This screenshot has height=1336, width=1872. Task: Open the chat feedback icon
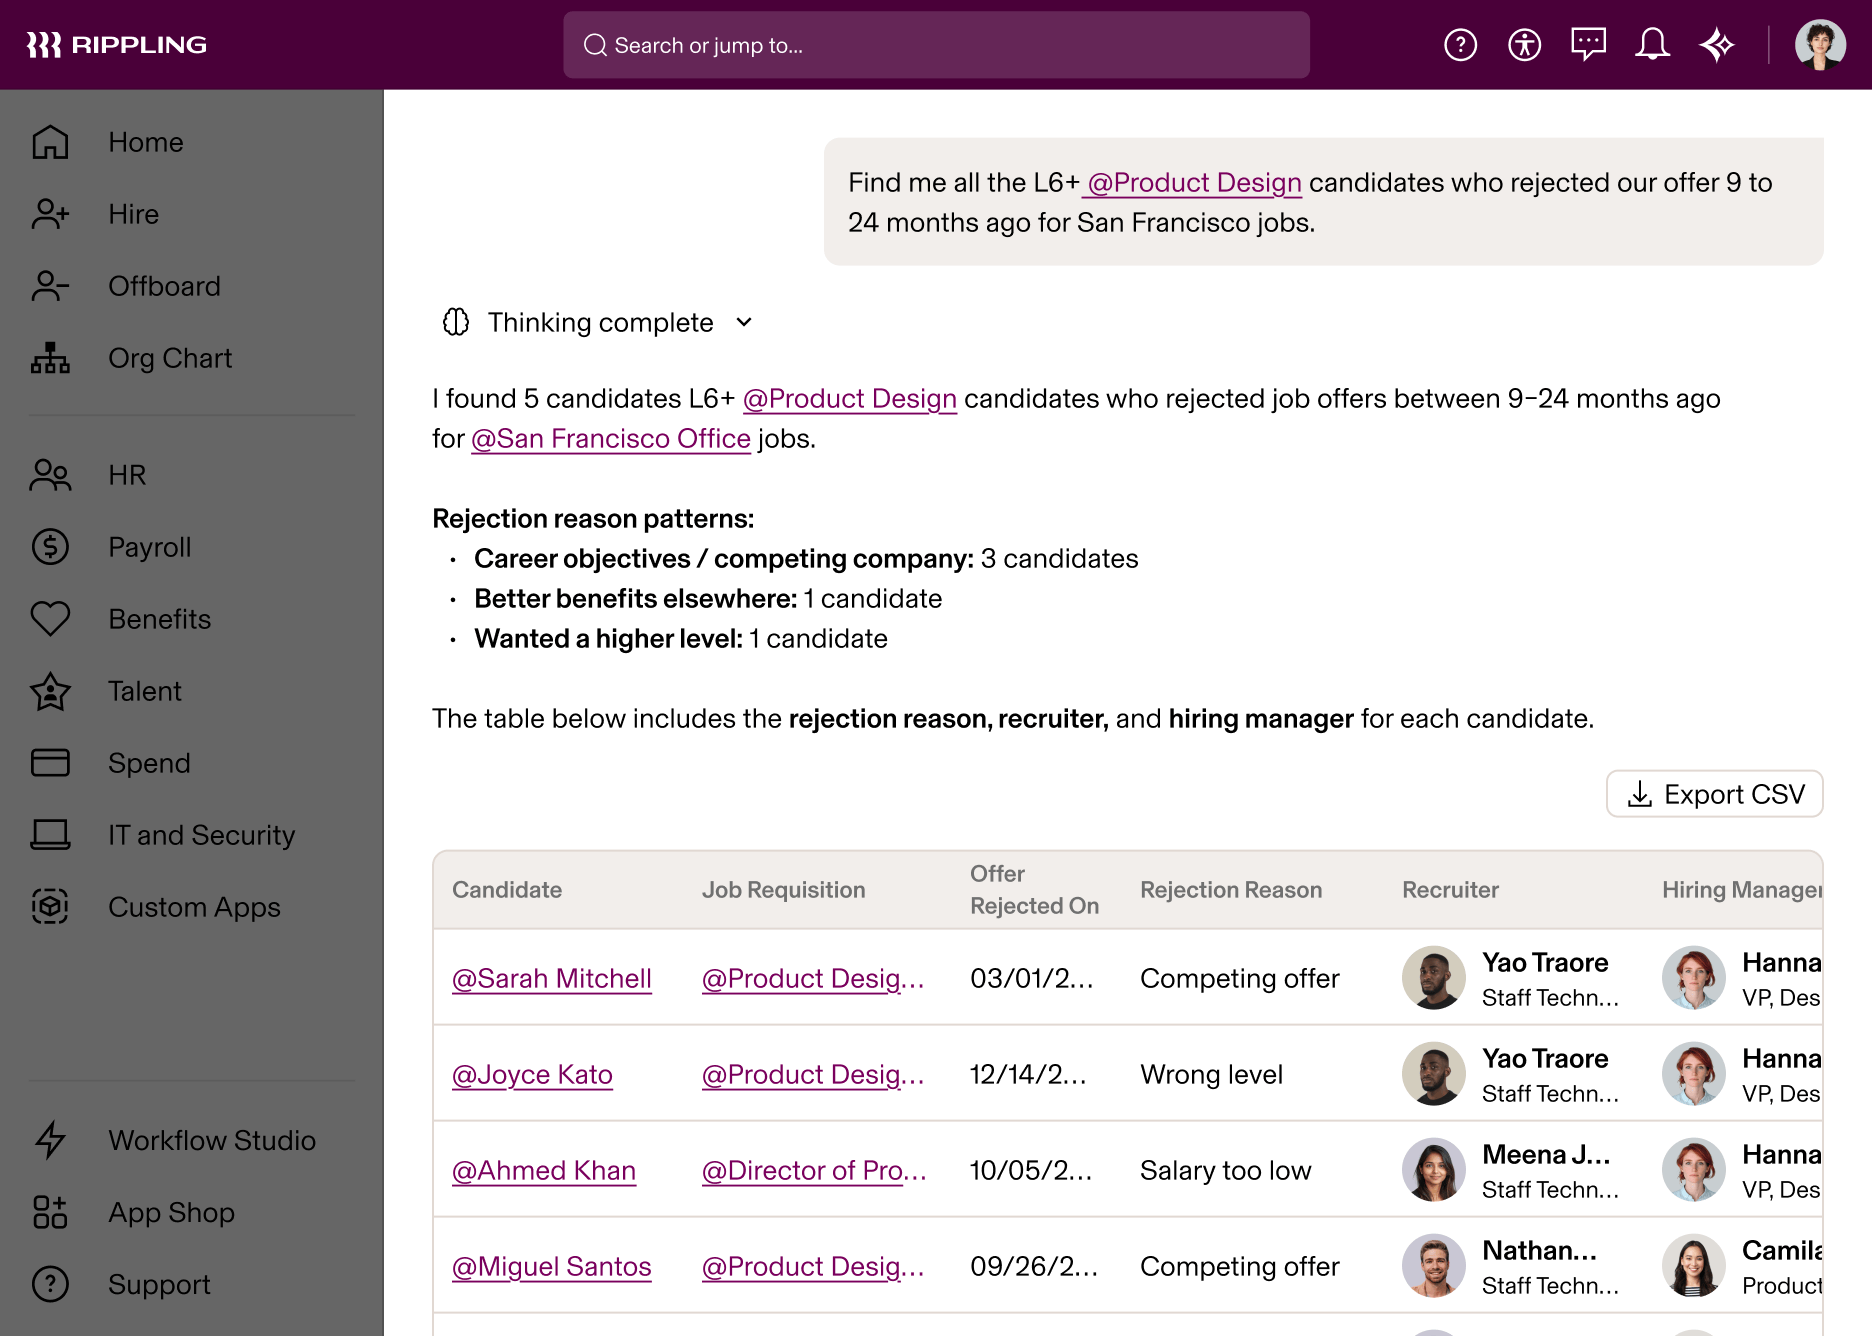[x=1588, y=45]
